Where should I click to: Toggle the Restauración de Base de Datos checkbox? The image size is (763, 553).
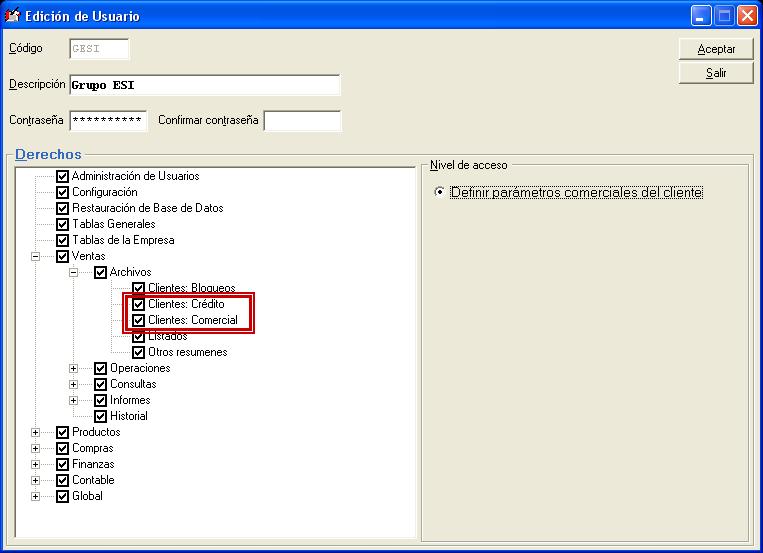pos(62,208)
